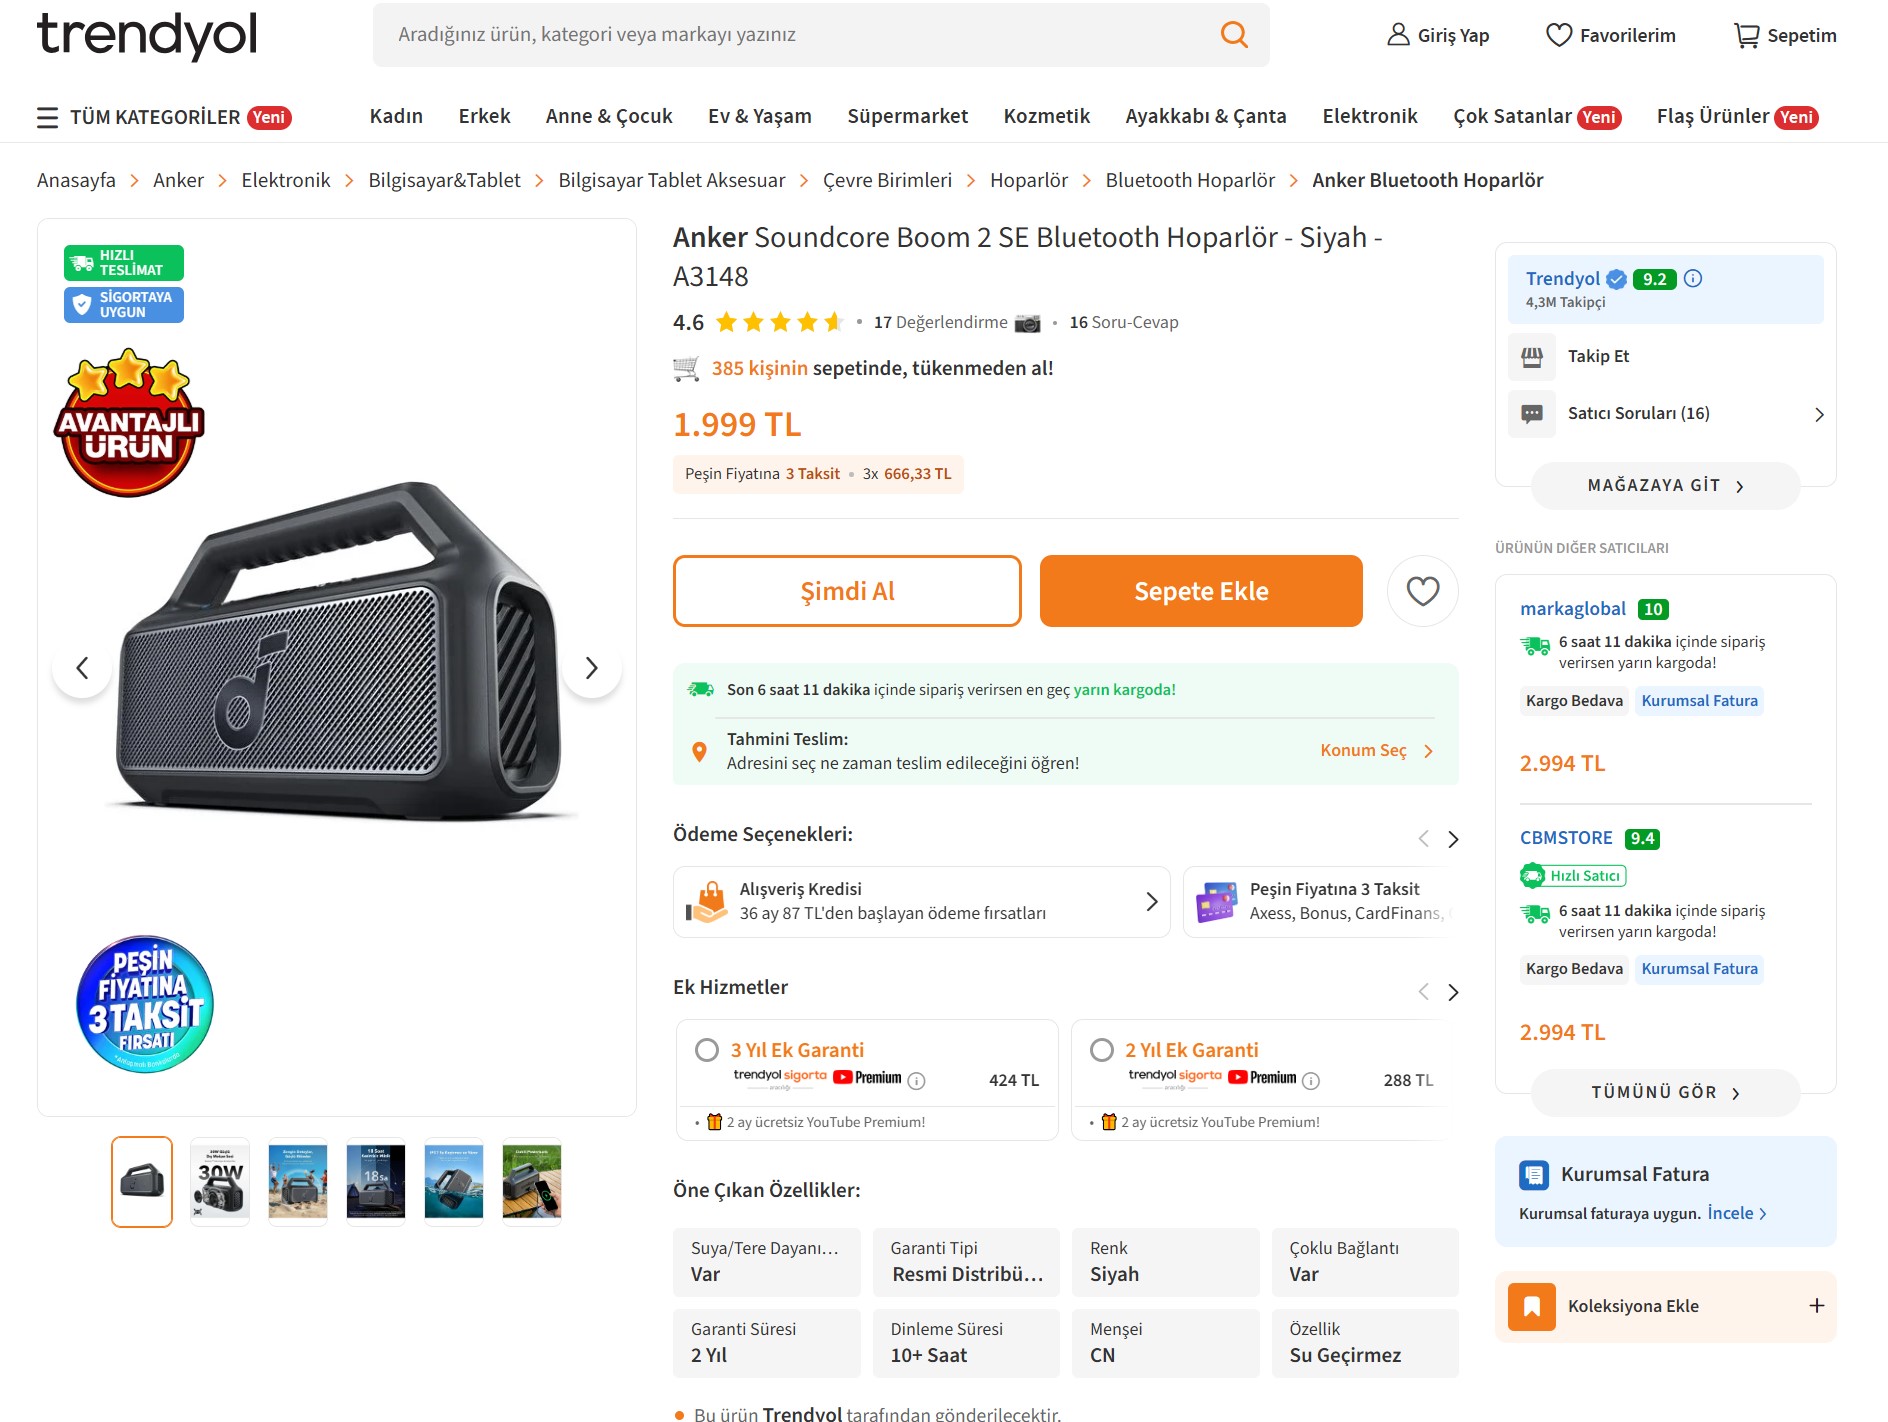Click the Favorilerim heart icon
Screen dimensions: 1888x1422
pos(1558,36)
